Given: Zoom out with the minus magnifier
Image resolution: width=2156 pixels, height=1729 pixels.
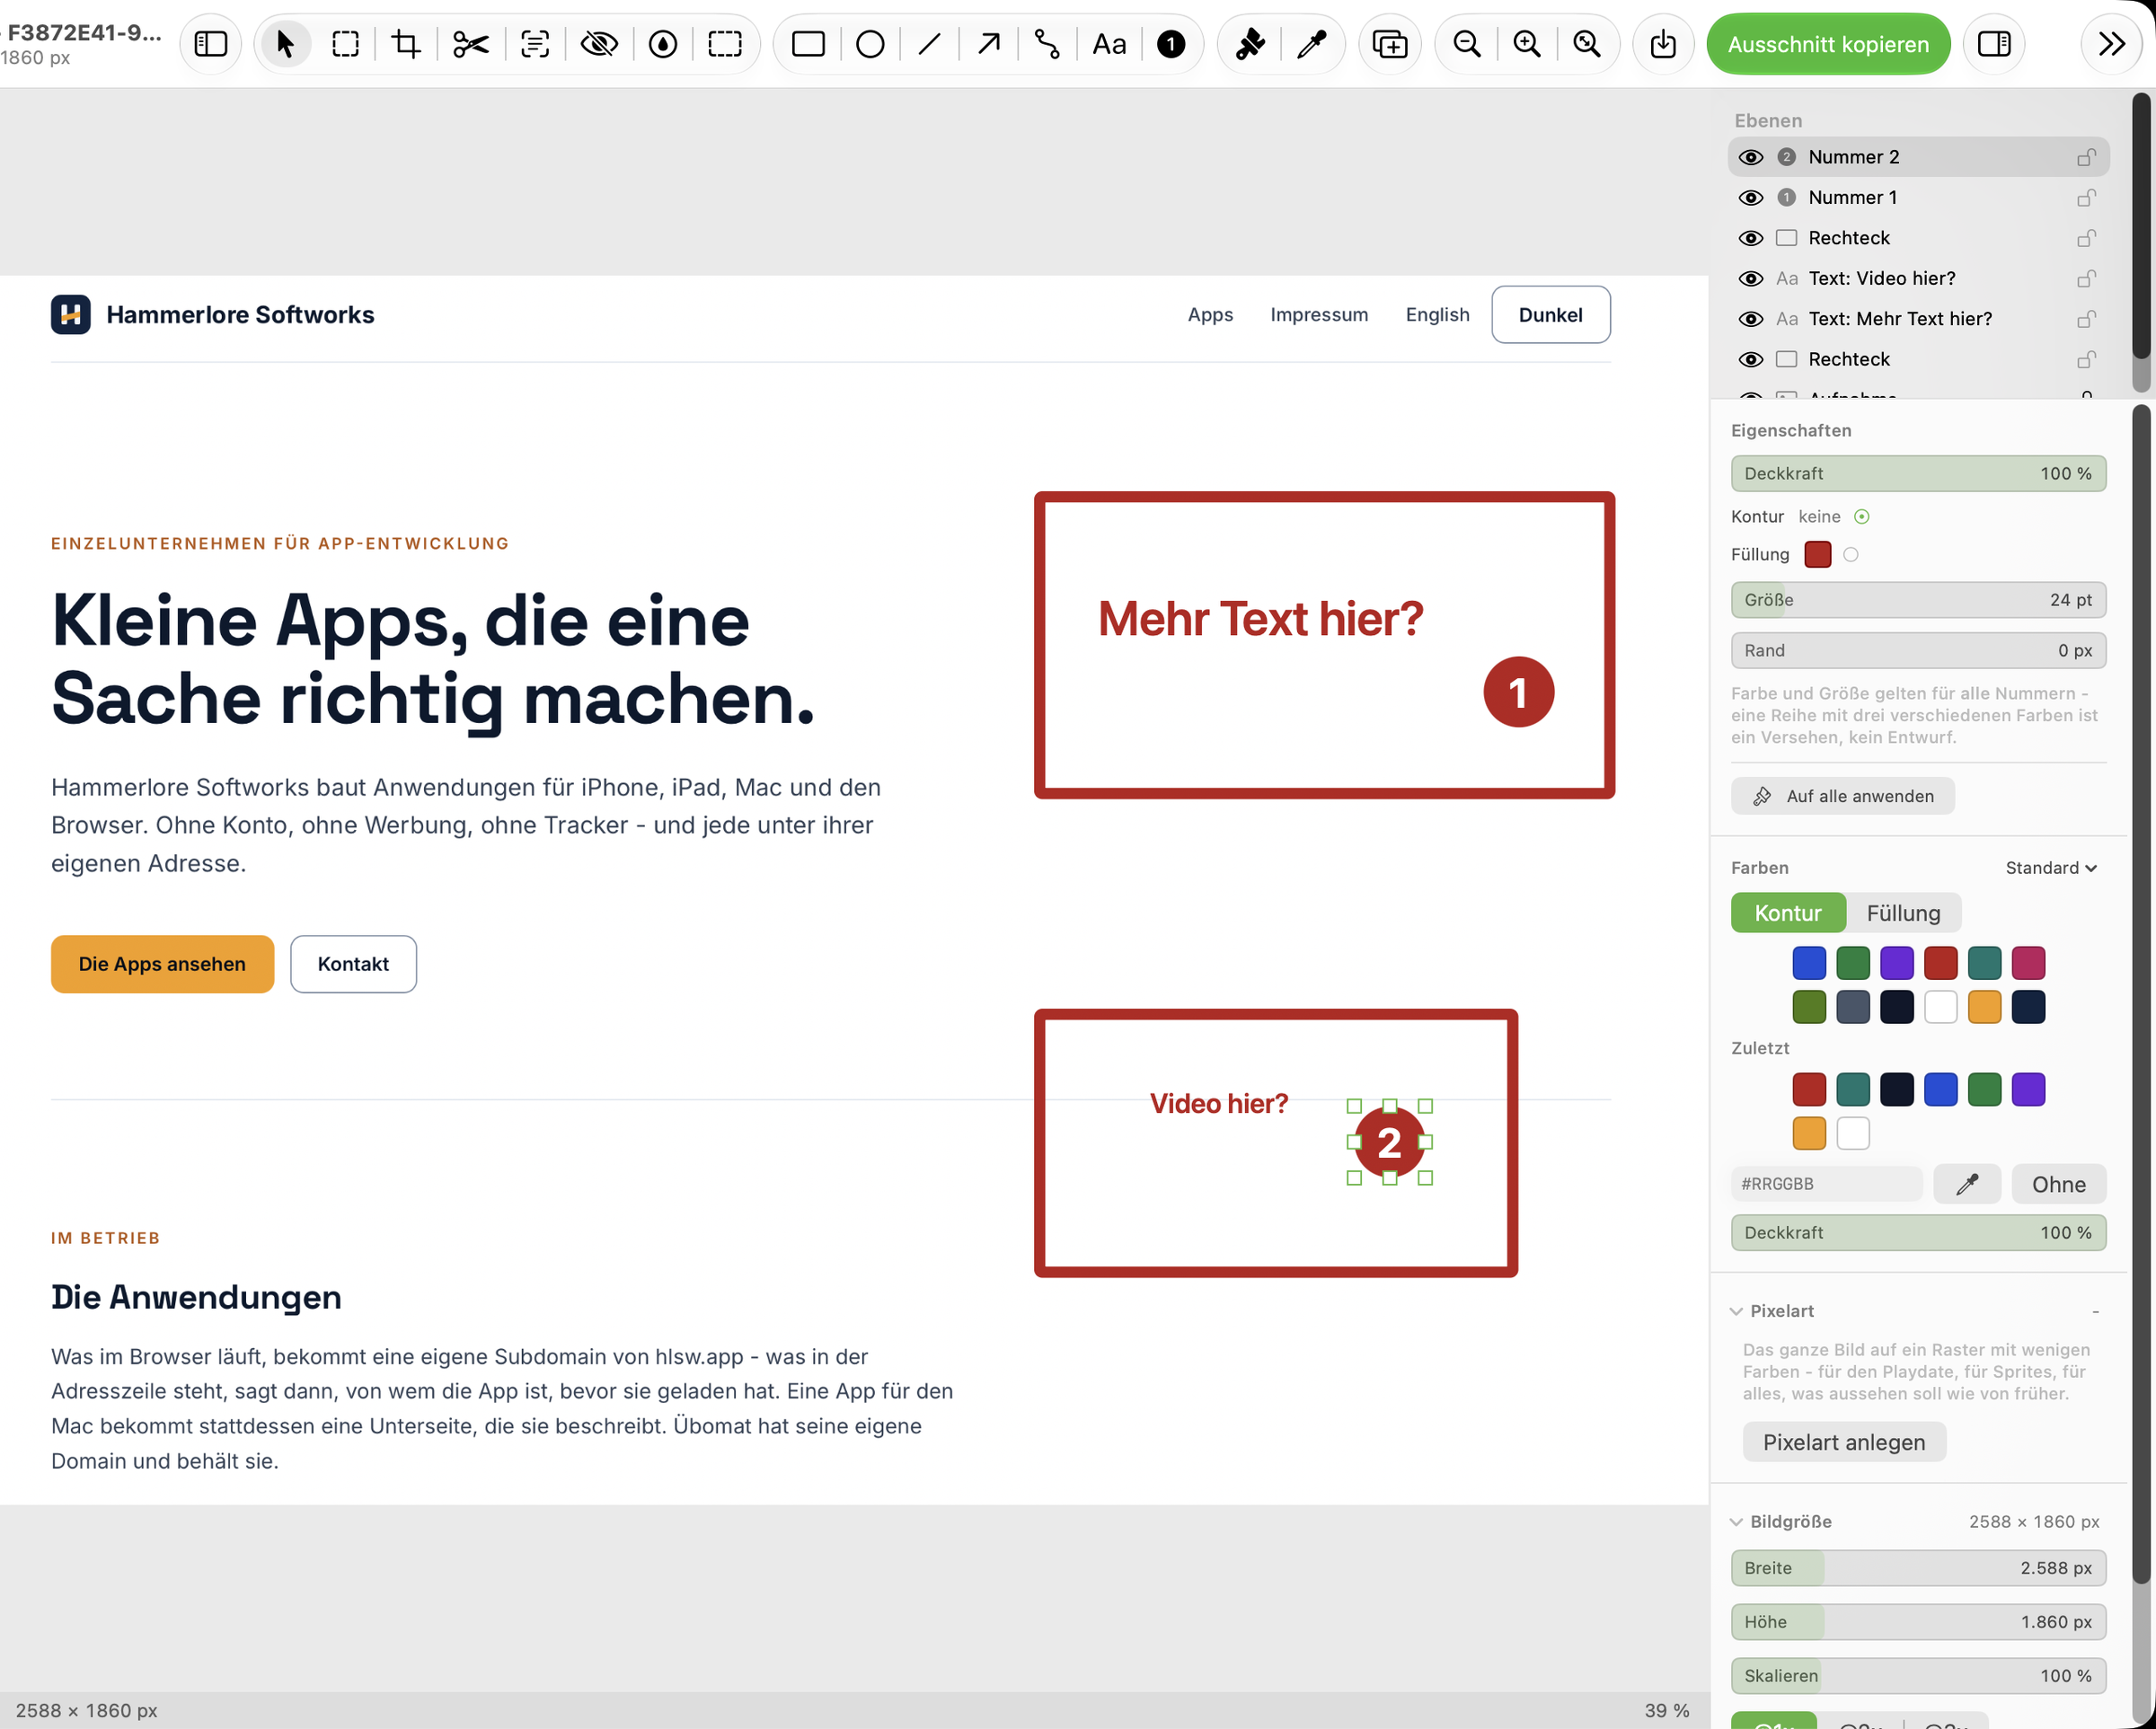Looking at the screenshot, I should click(x=1467, y=44).
